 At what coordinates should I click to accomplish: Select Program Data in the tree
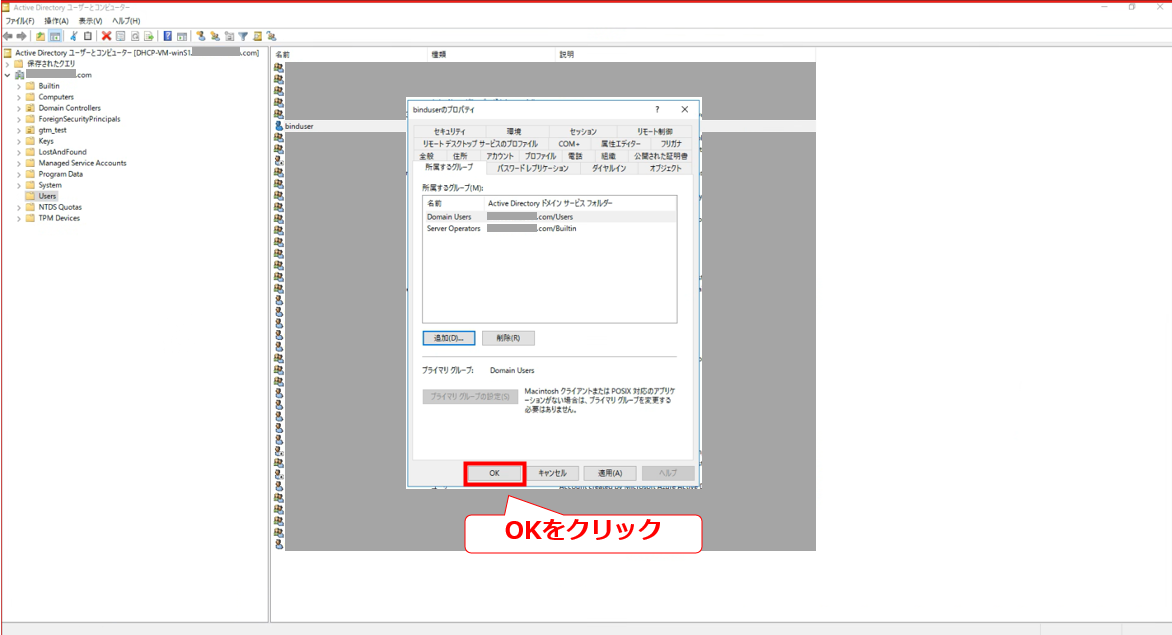tap(61, 174)
